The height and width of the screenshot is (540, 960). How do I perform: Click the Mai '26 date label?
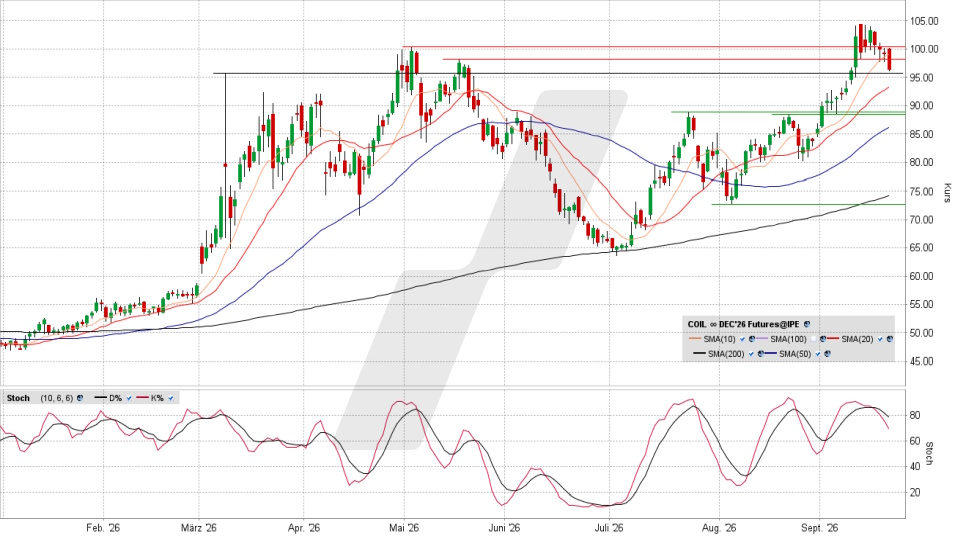[404, 528]
